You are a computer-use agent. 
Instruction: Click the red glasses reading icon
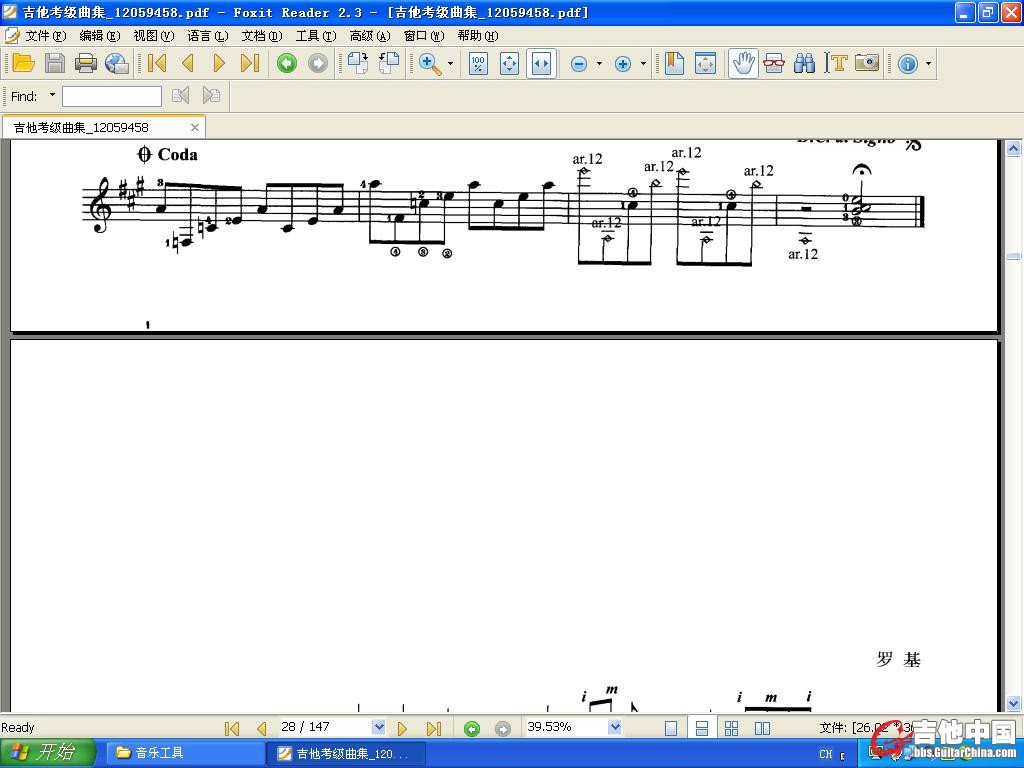(x=774, y=63)
